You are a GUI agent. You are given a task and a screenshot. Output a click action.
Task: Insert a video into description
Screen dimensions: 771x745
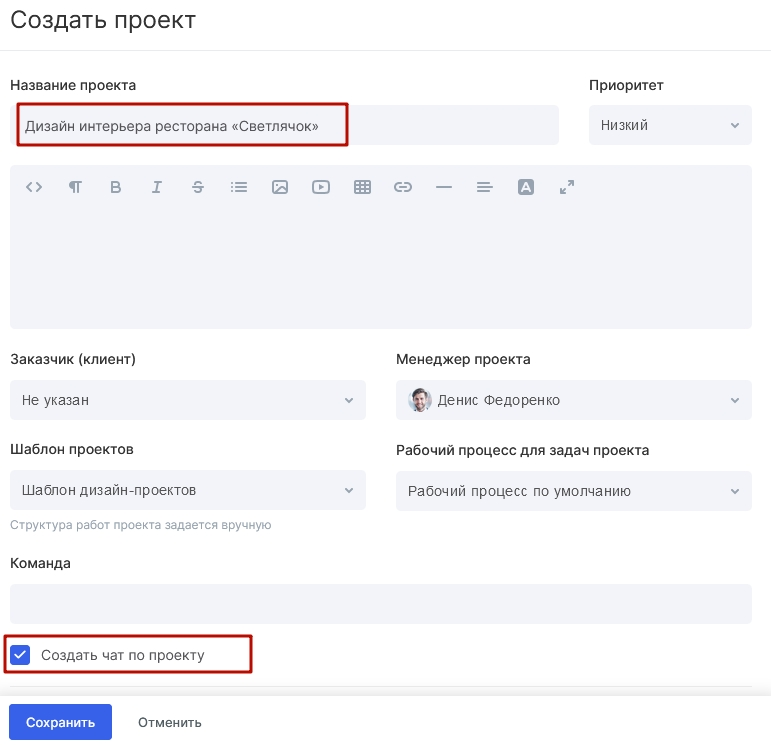click(321, 187)
